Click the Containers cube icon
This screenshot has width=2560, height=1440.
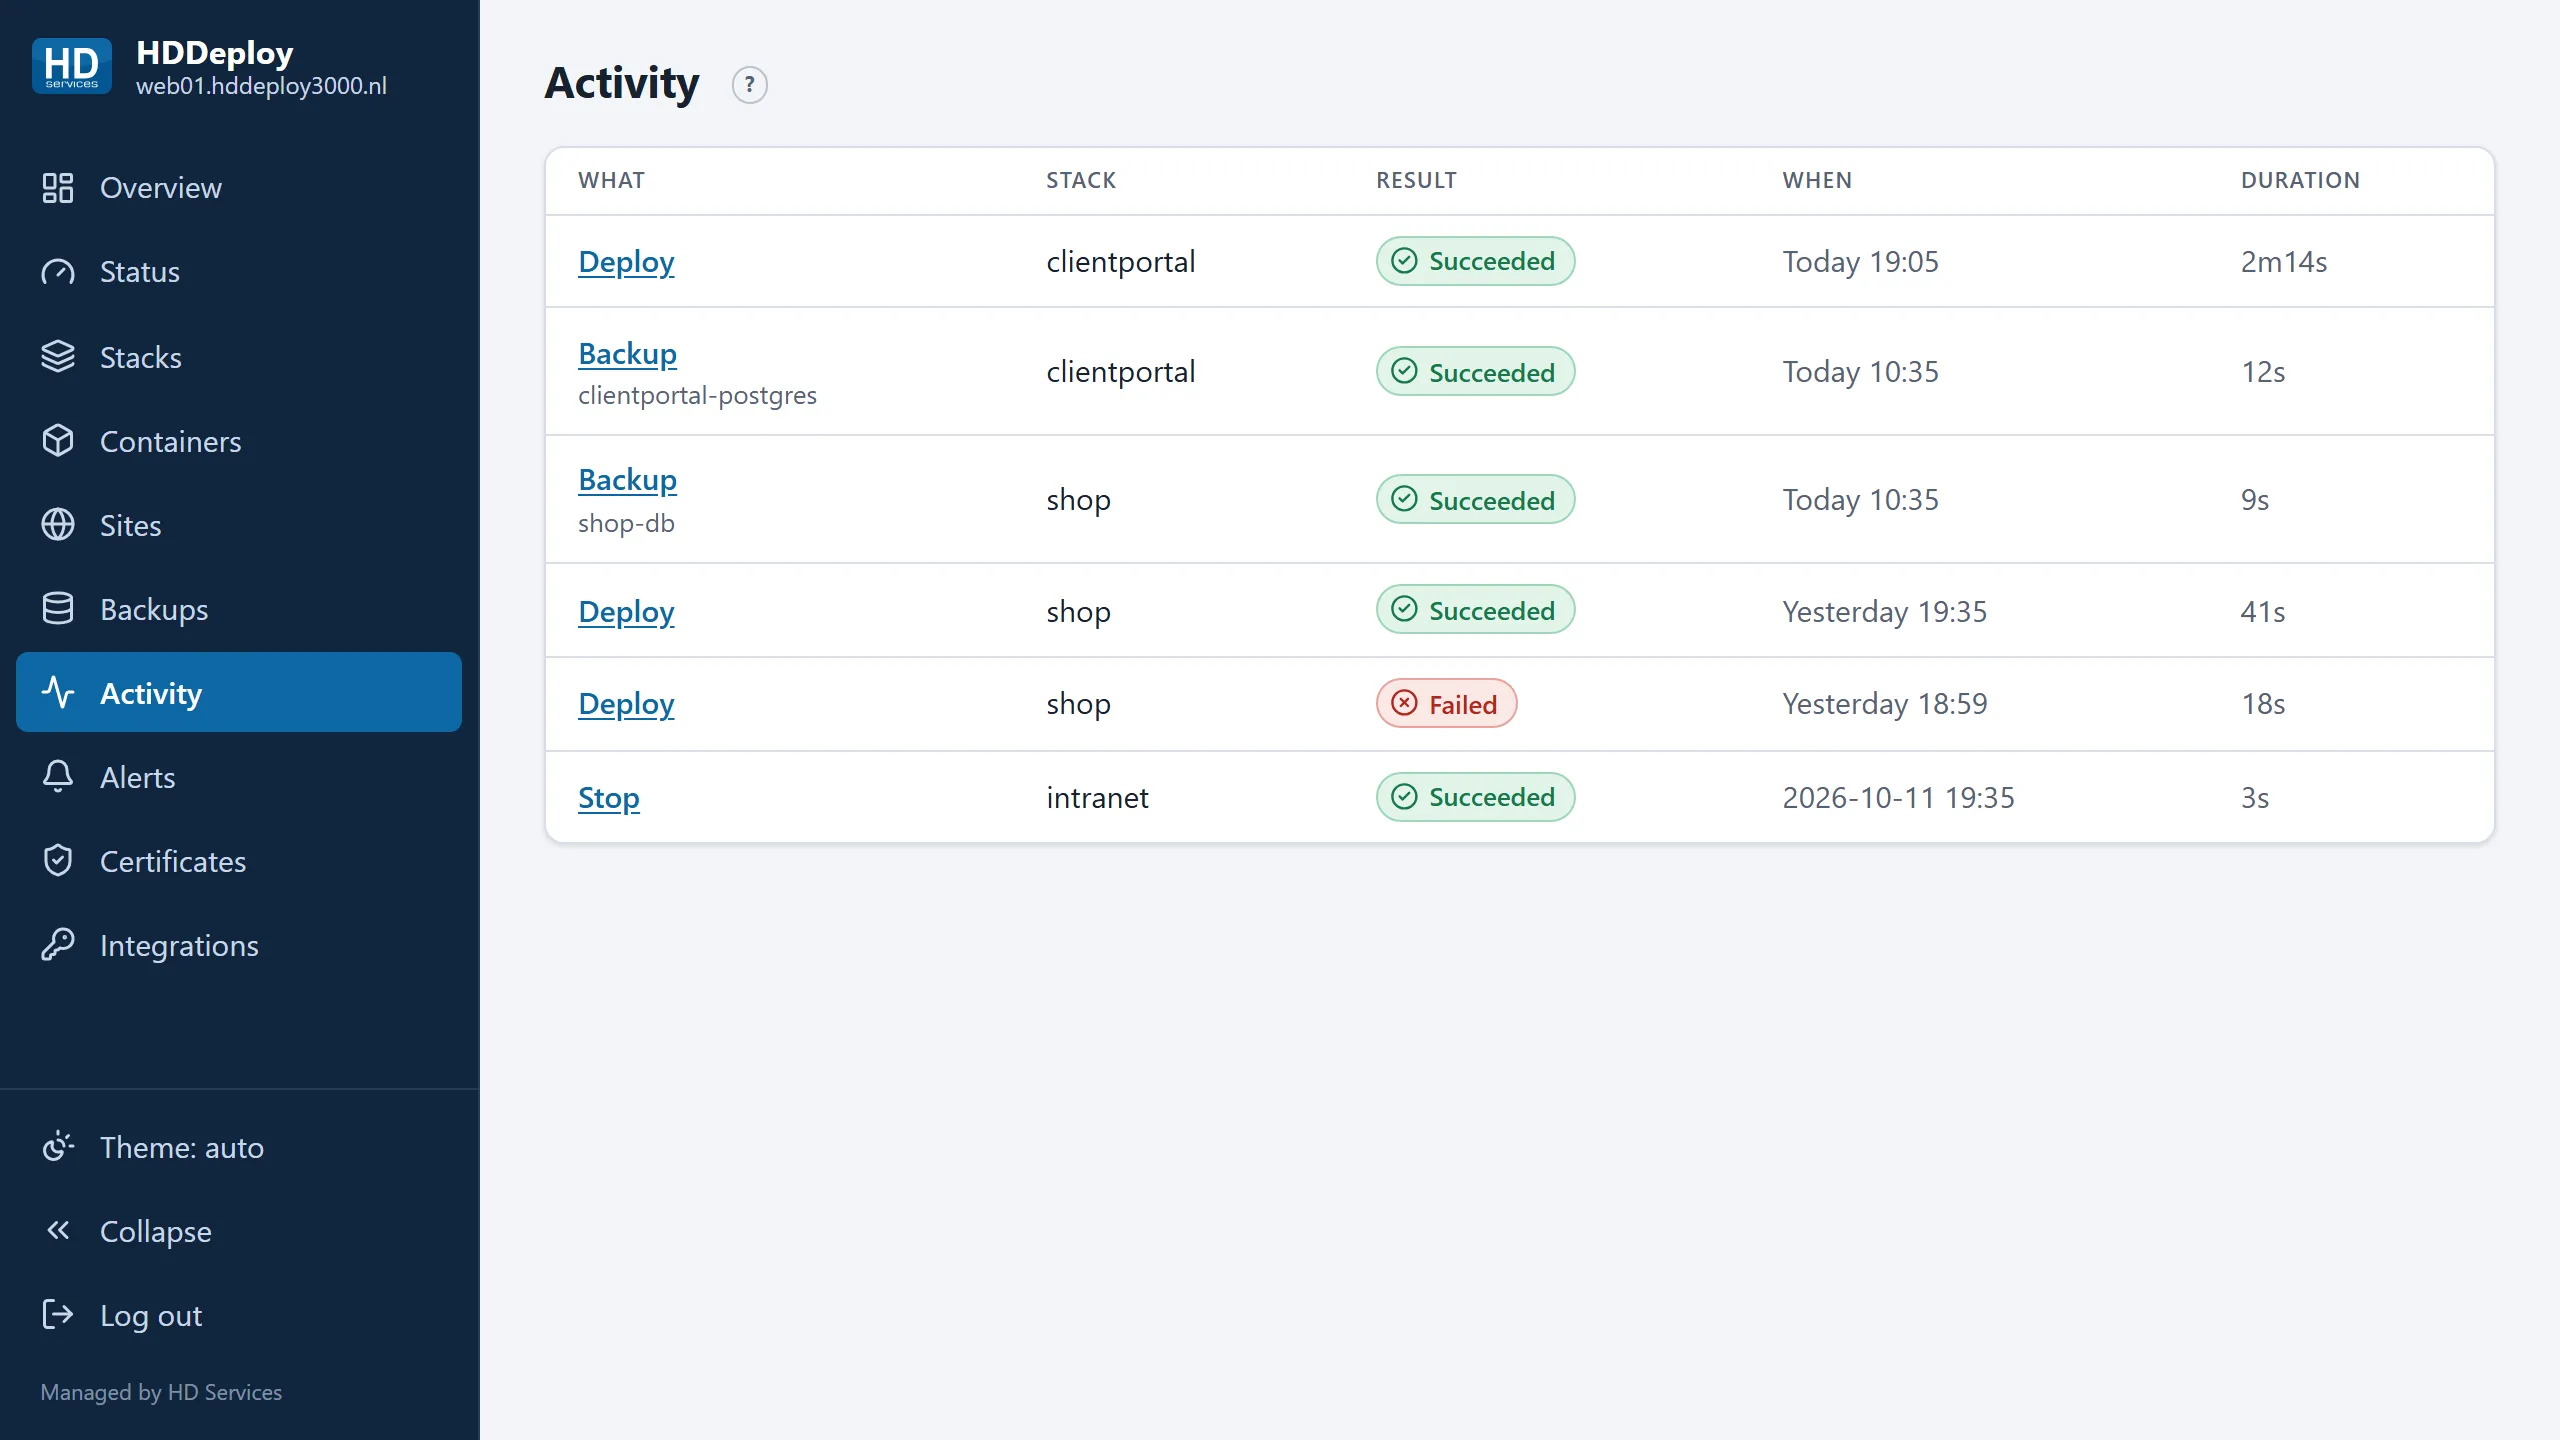point(58,441)
